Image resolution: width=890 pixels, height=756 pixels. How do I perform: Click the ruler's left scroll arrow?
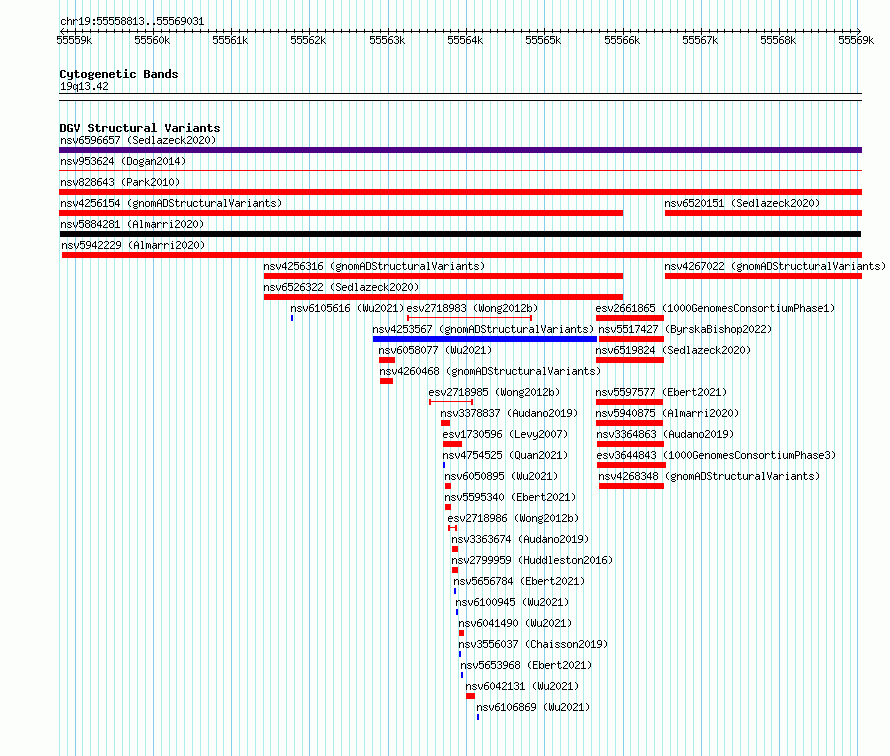tap(62, 31)
